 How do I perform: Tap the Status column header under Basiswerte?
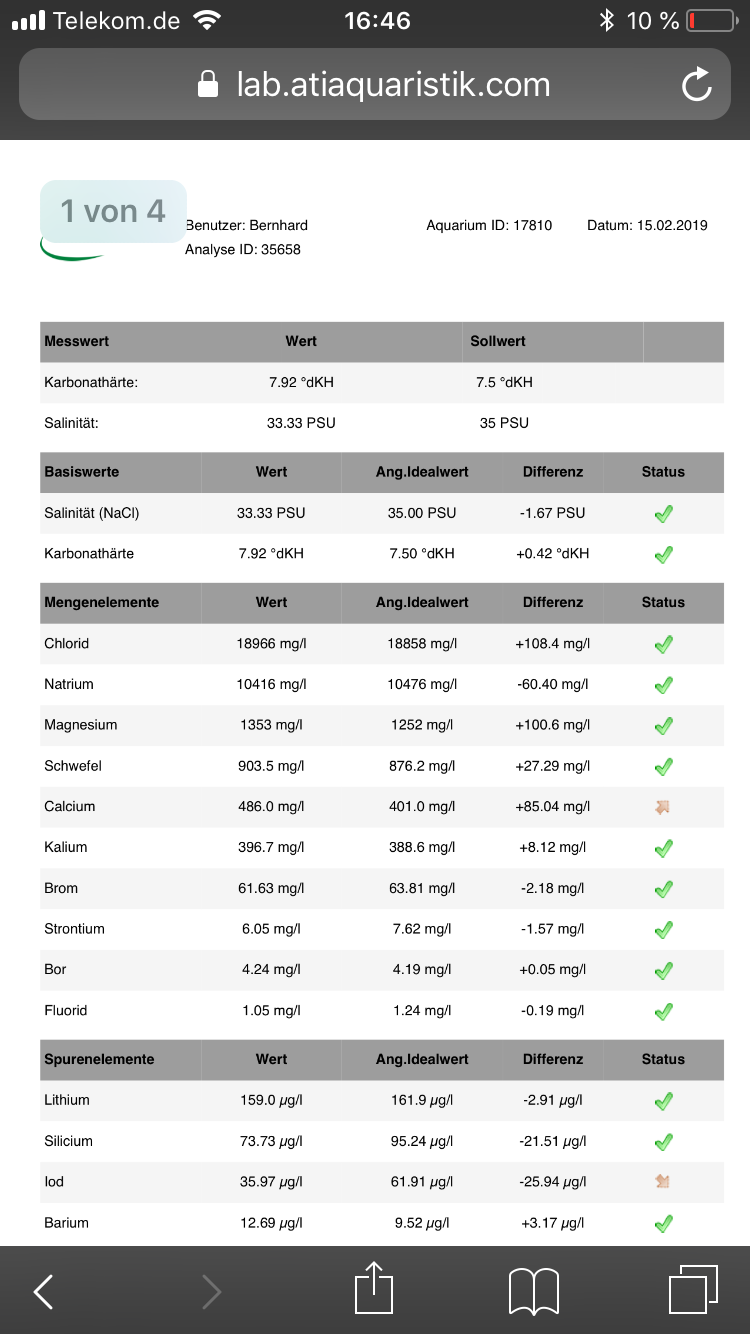[x=663, y=472]
